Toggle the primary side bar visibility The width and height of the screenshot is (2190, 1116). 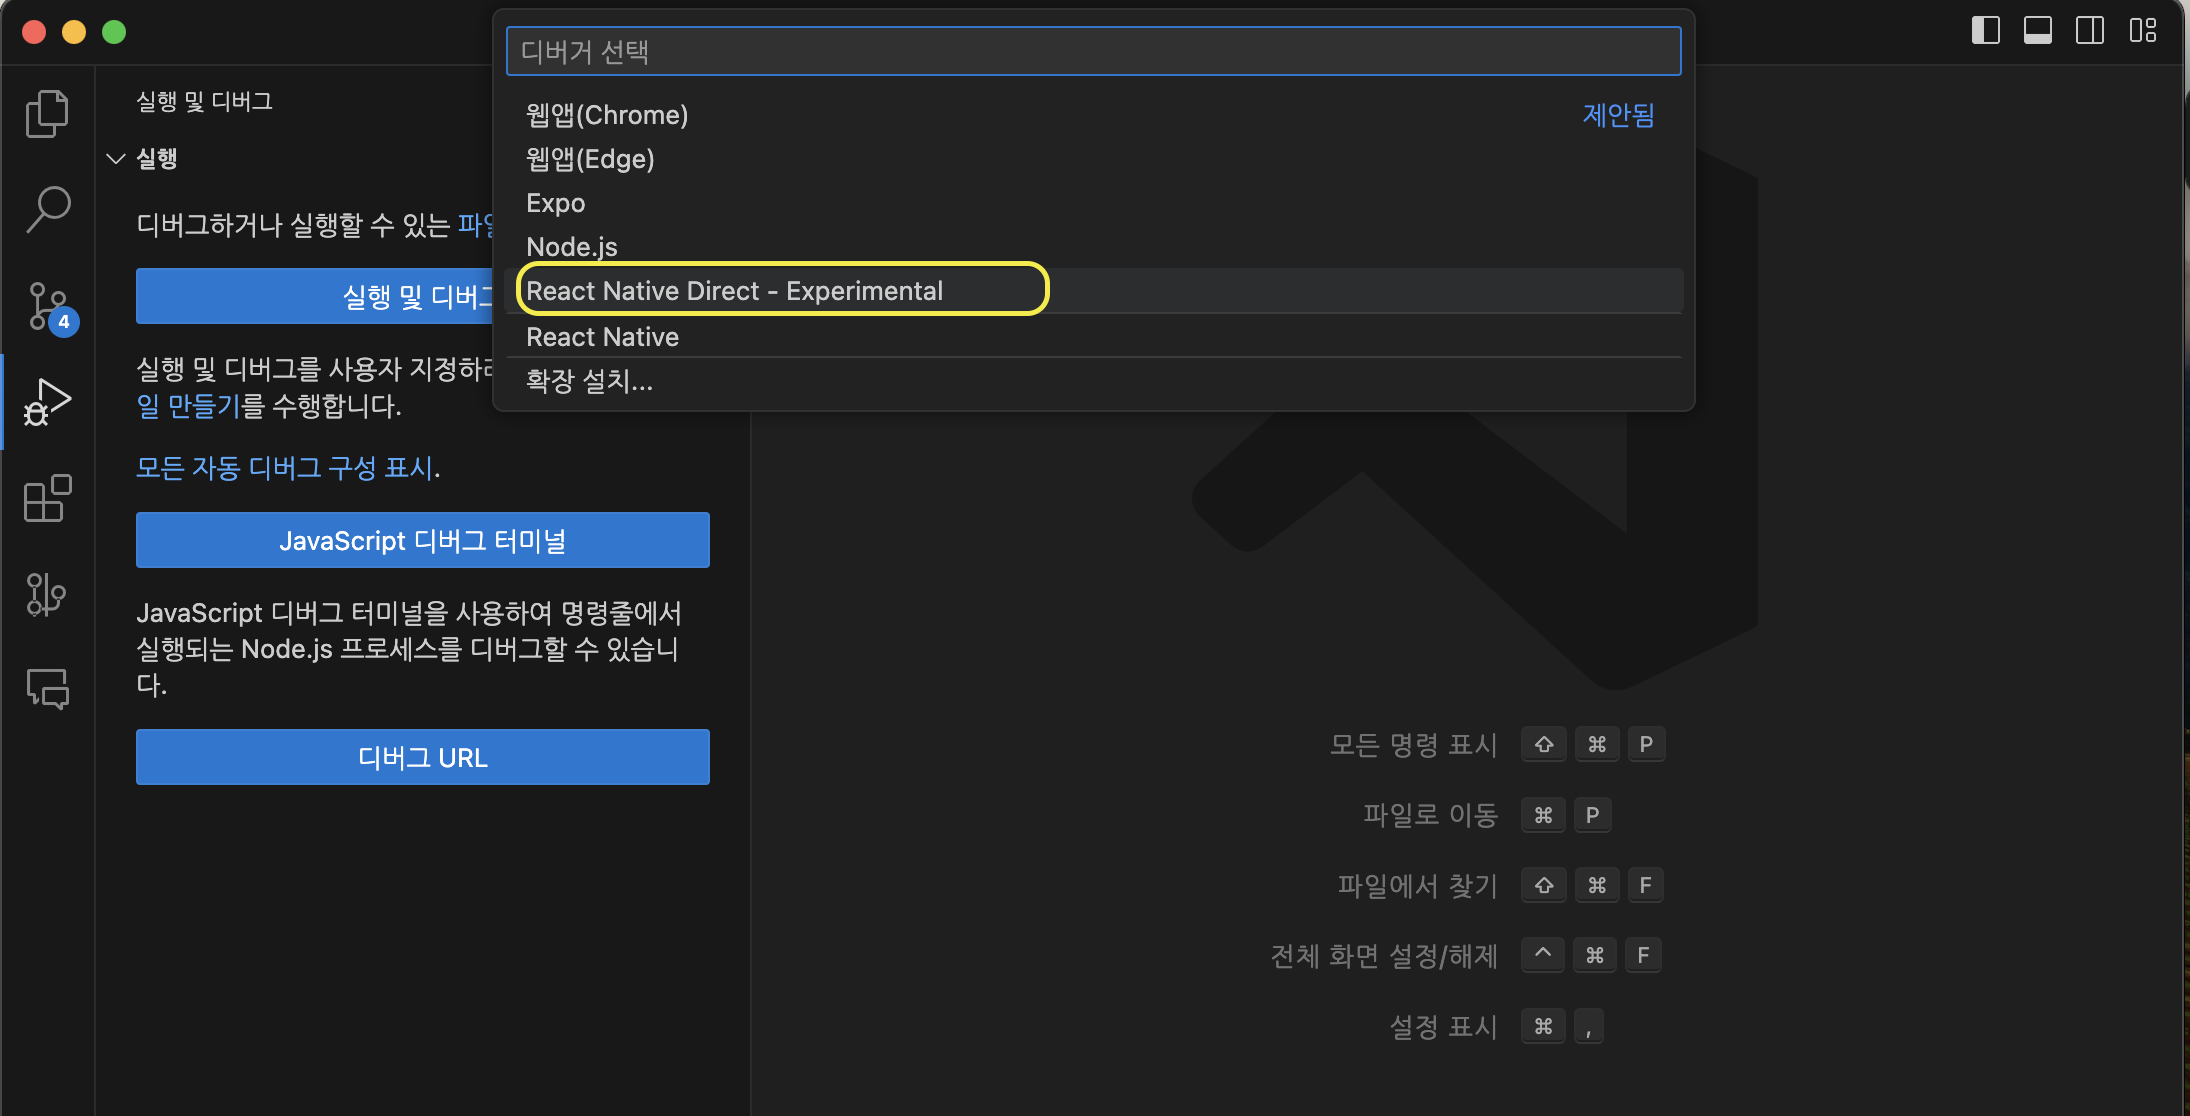coord(1985,31)
